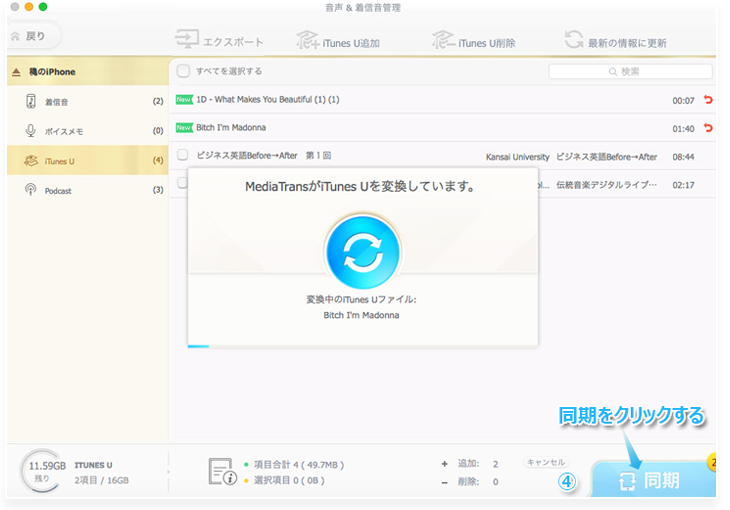Click the export arrow icon in toolbar

coord(187,39)
